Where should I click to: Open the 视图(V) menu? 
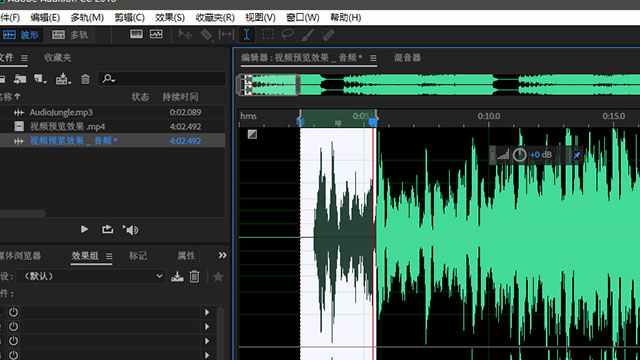click(260, 18)
